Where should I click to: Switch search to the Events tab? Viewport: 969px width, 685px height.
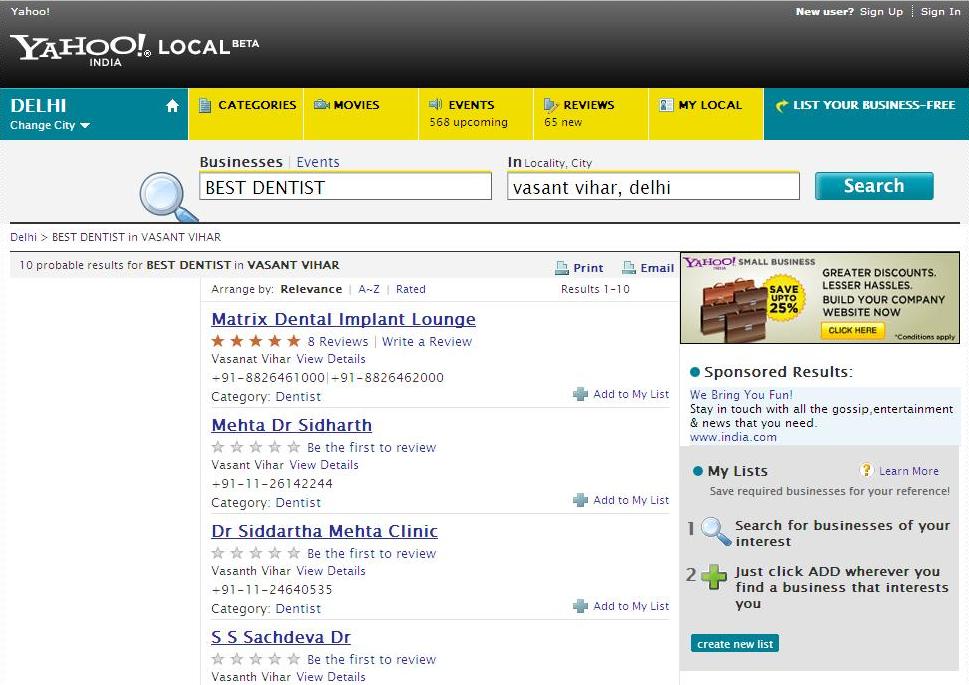click(318, 162)
